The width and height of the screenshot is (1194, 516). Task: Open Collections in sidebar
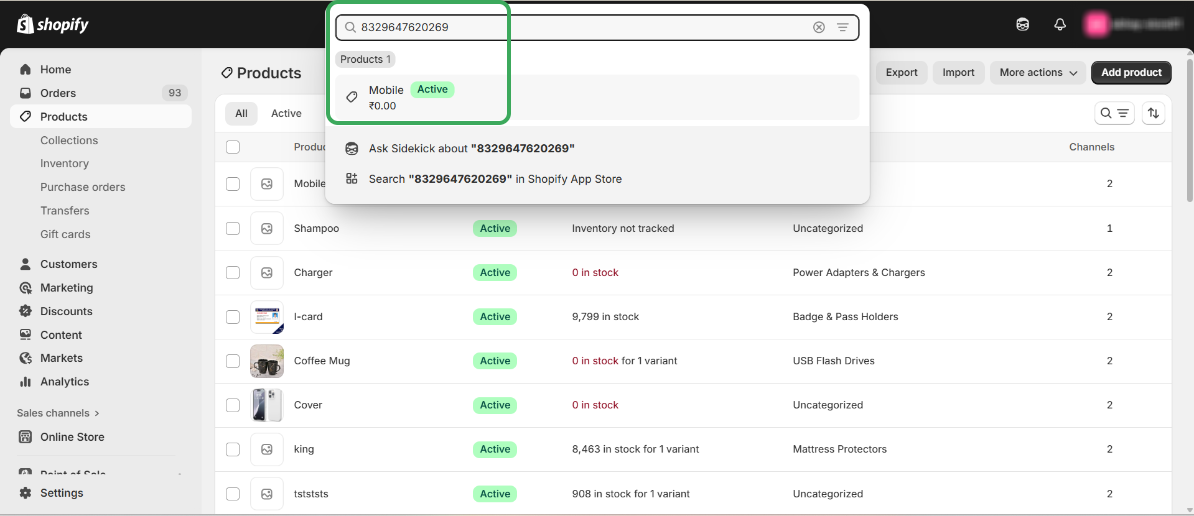(x=69, y=140)
